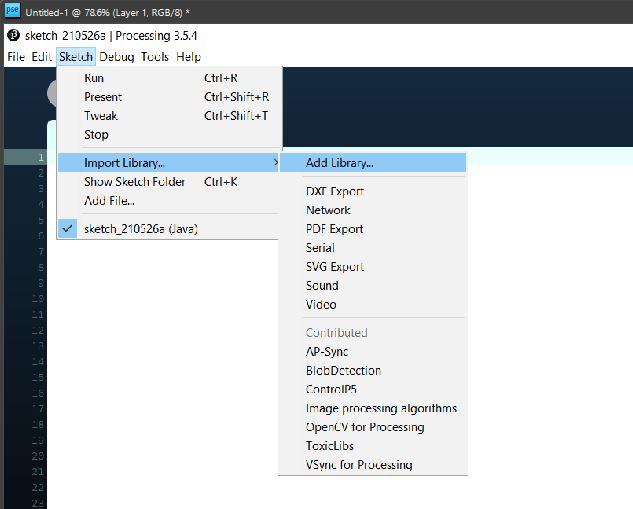Open the File menu

click(16, 57)
